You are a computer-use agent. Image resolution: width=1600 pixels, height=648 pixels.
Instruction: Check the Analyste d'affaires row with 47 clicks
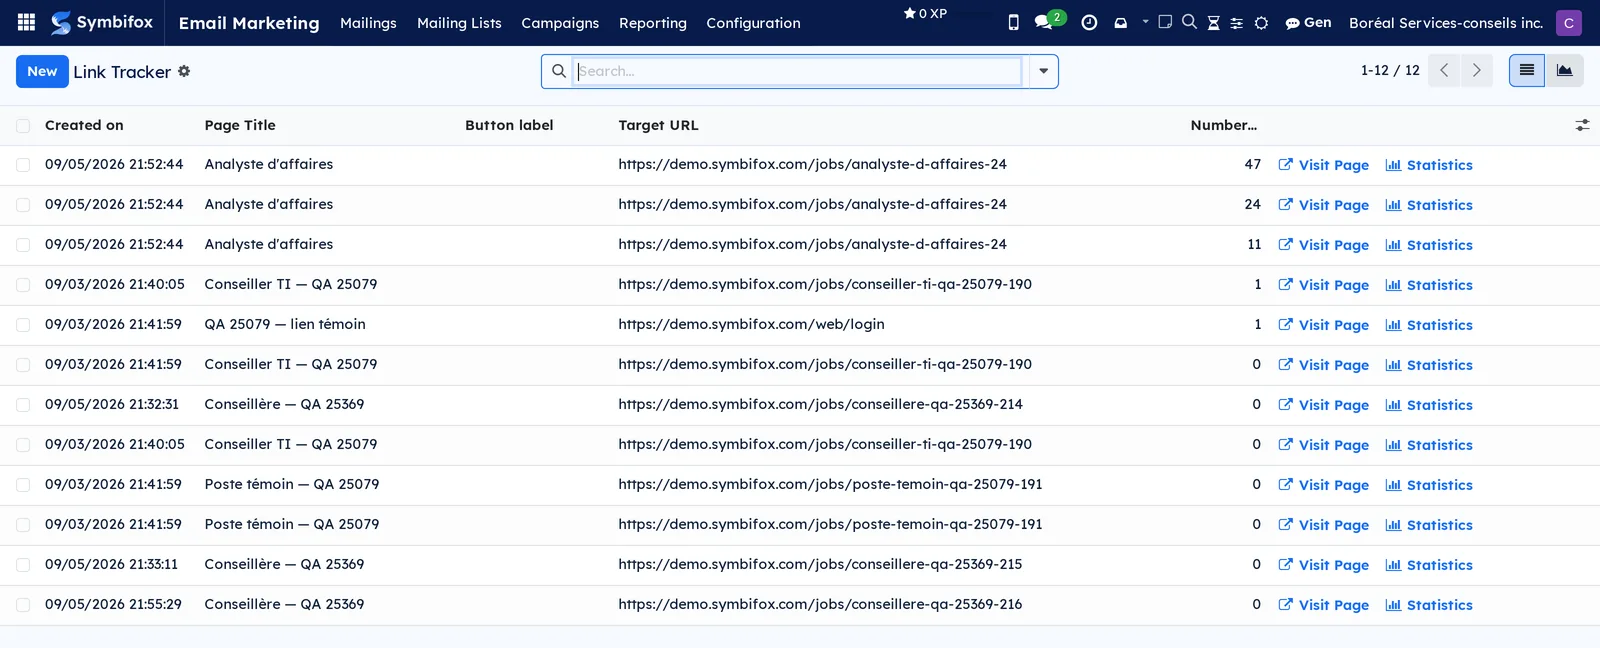pyautogui.click(x=23, y=165)
